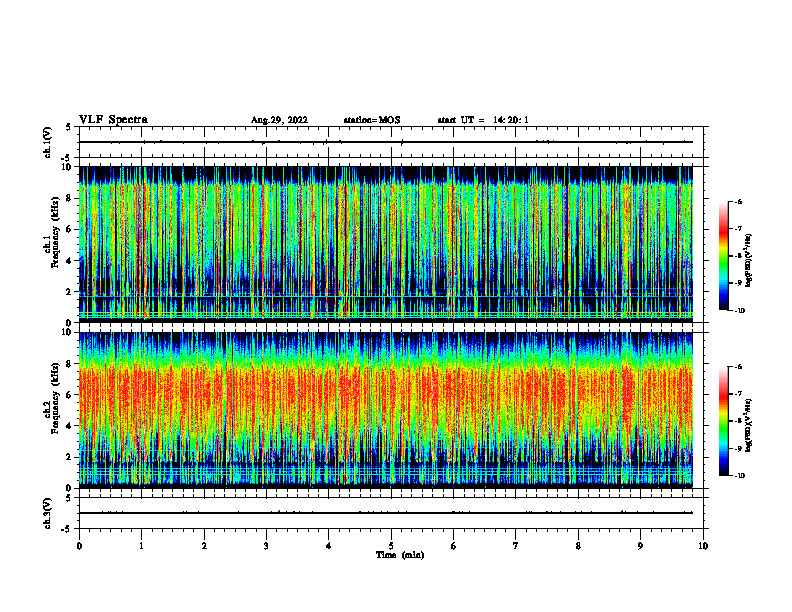Select the date text "Aug.29, 2022"
Screen dimensions: 792x612
point(279,120)
